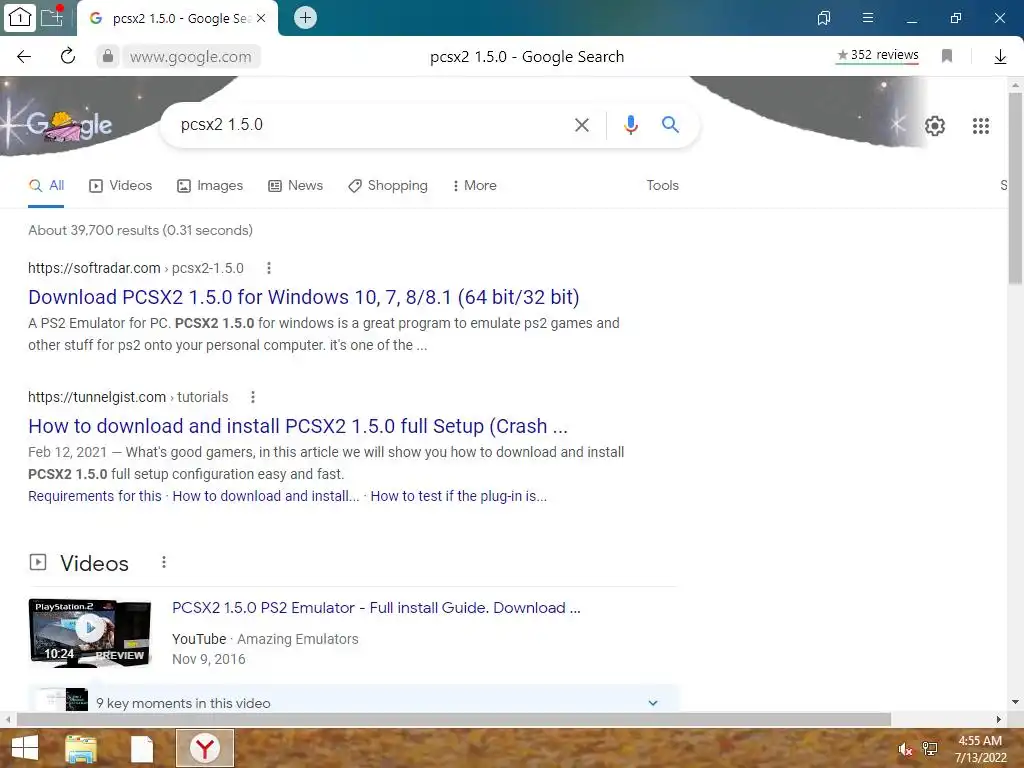Screen dimensions: 1024x768
Task: Open the Videos section options menu
Action: coord(164,562)
